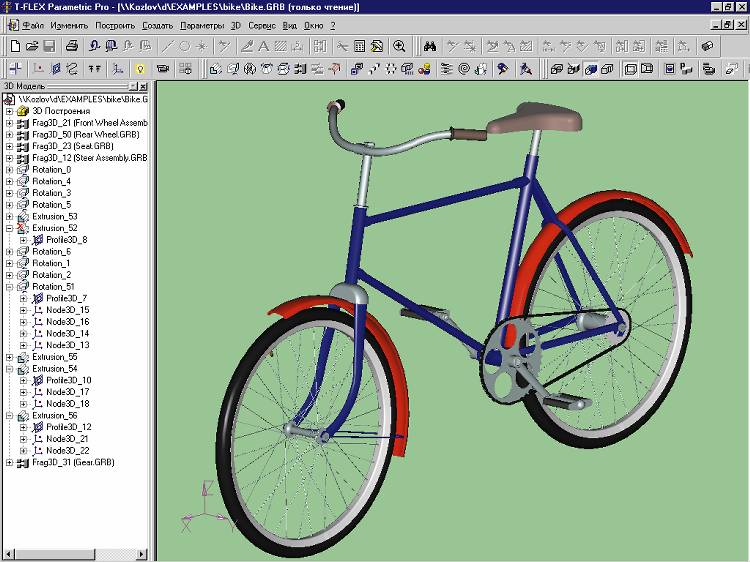
Task: Open the 3D menu
Action: point(236,25)
